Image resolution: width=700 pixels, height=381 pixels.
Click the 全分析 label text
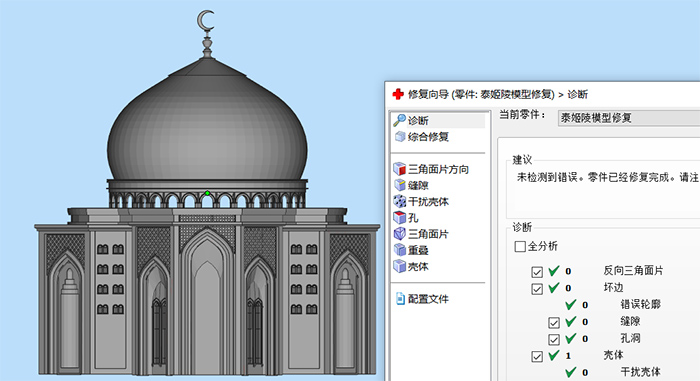point(542,246)
